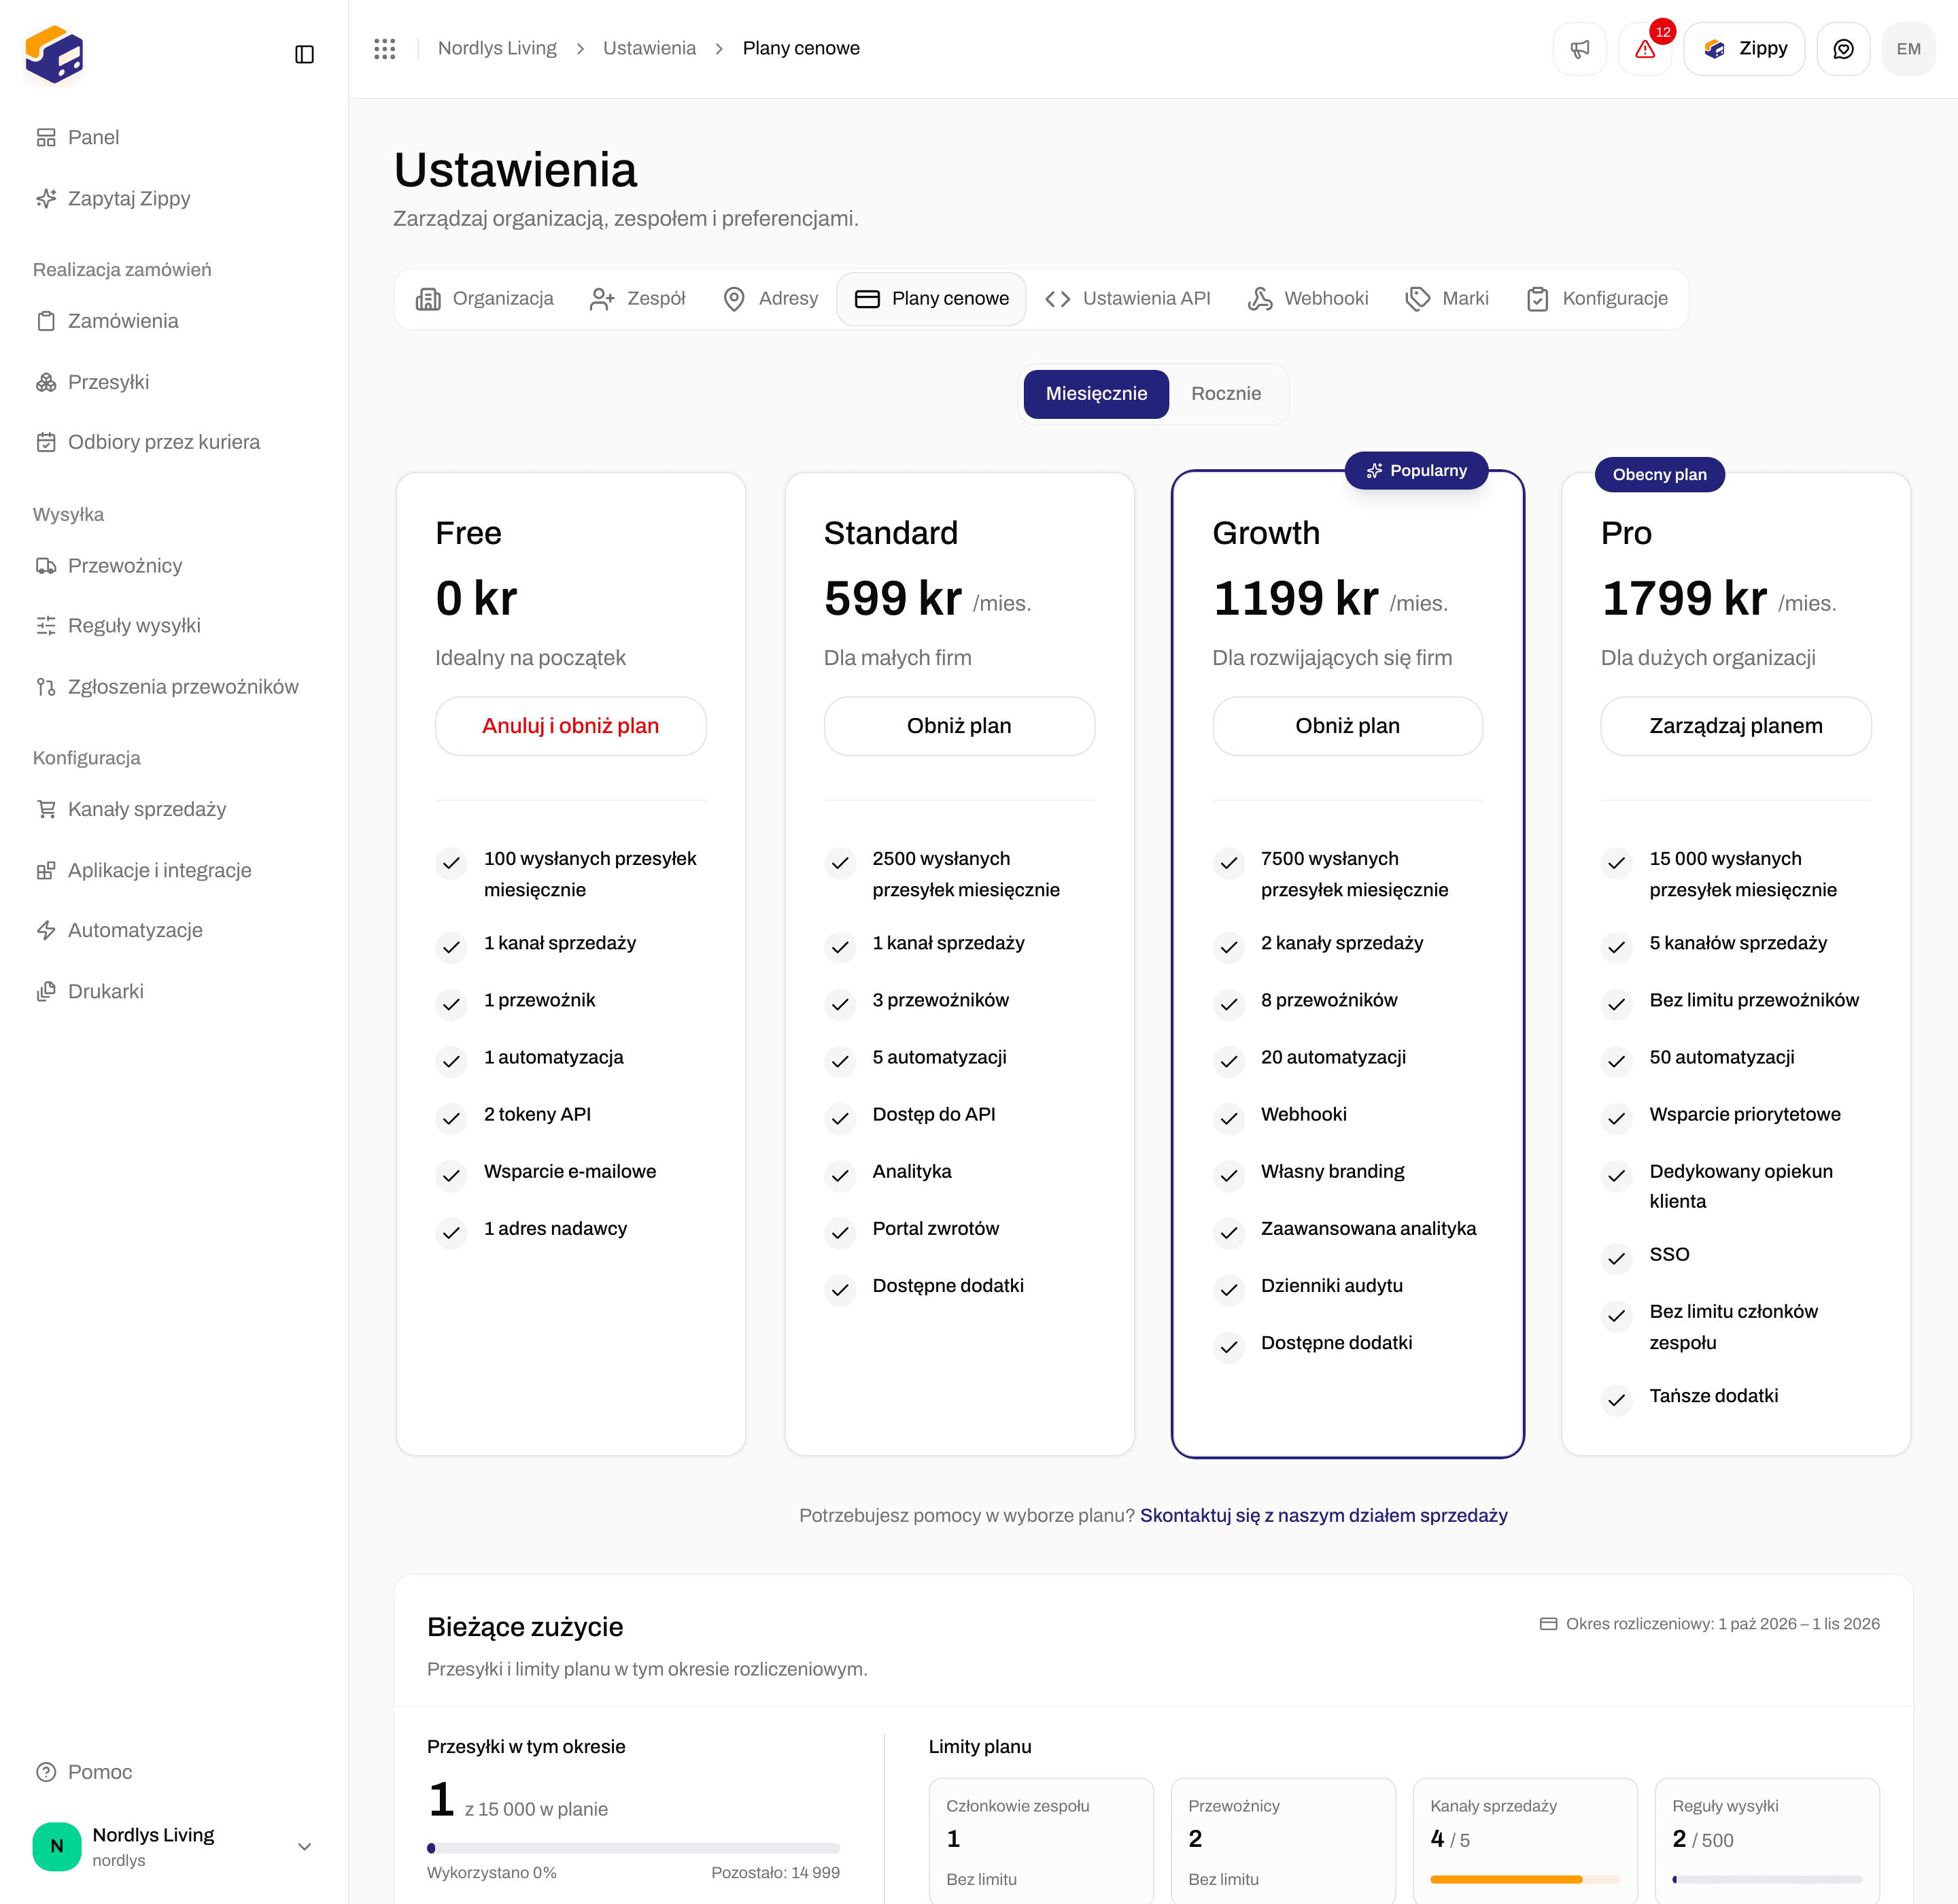Open the chat support icon
Screen dimensions: 1958x1904
point(1843,49)
